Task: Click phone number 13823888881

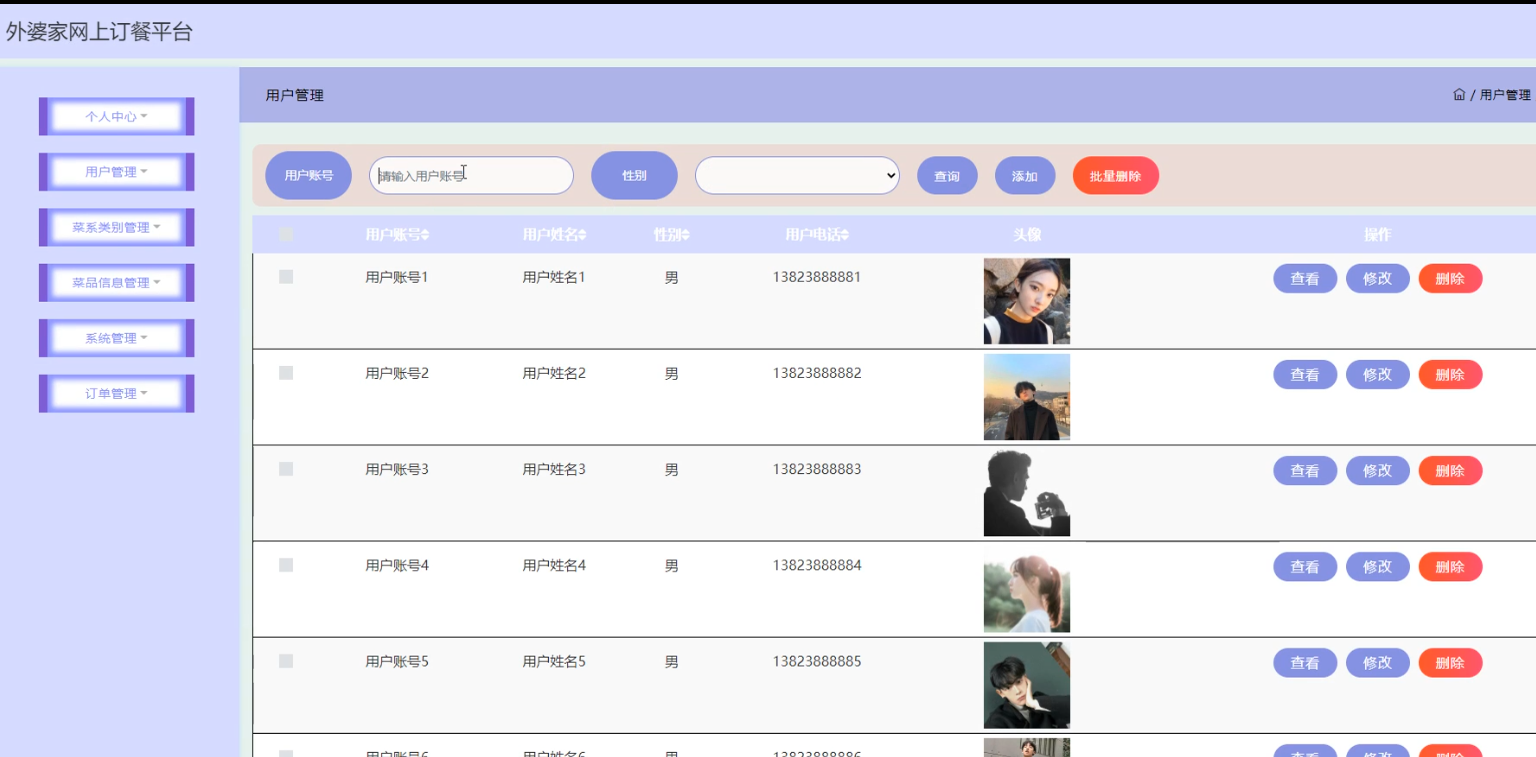Action: (x=817, y=277)
